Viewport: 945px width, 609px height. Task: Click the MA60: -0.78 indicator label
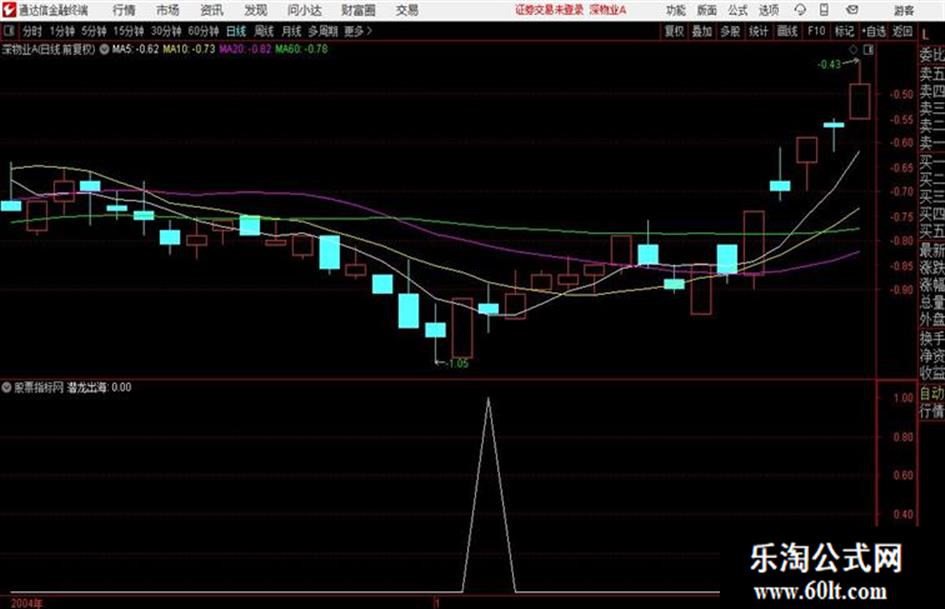tap(302, 49)
